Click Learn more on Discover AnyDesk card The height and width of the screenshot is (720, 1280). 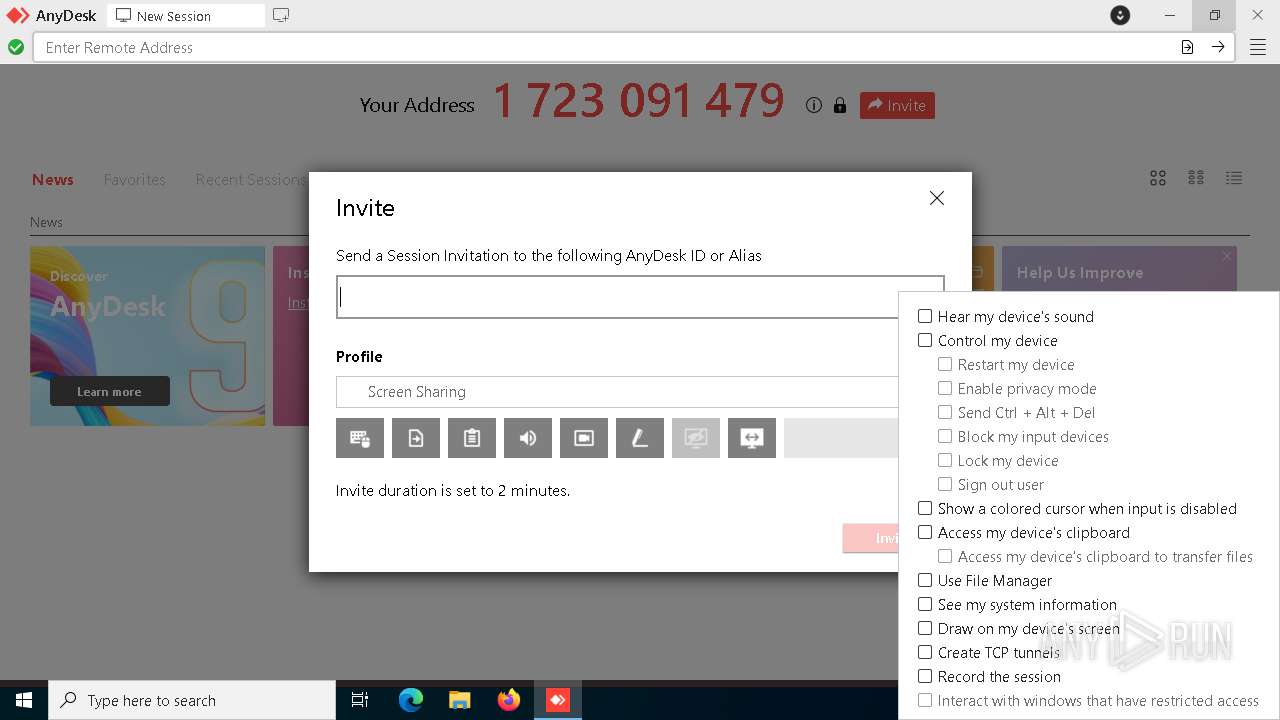click(x=110, y=391)
